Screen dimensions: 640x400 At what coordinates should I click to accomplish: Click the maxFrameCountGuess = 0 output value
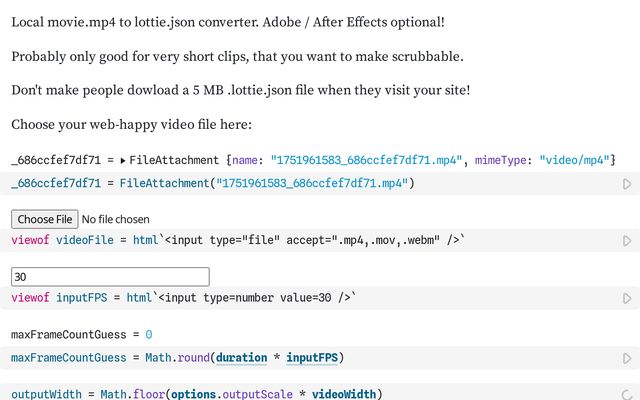[149, 335]
